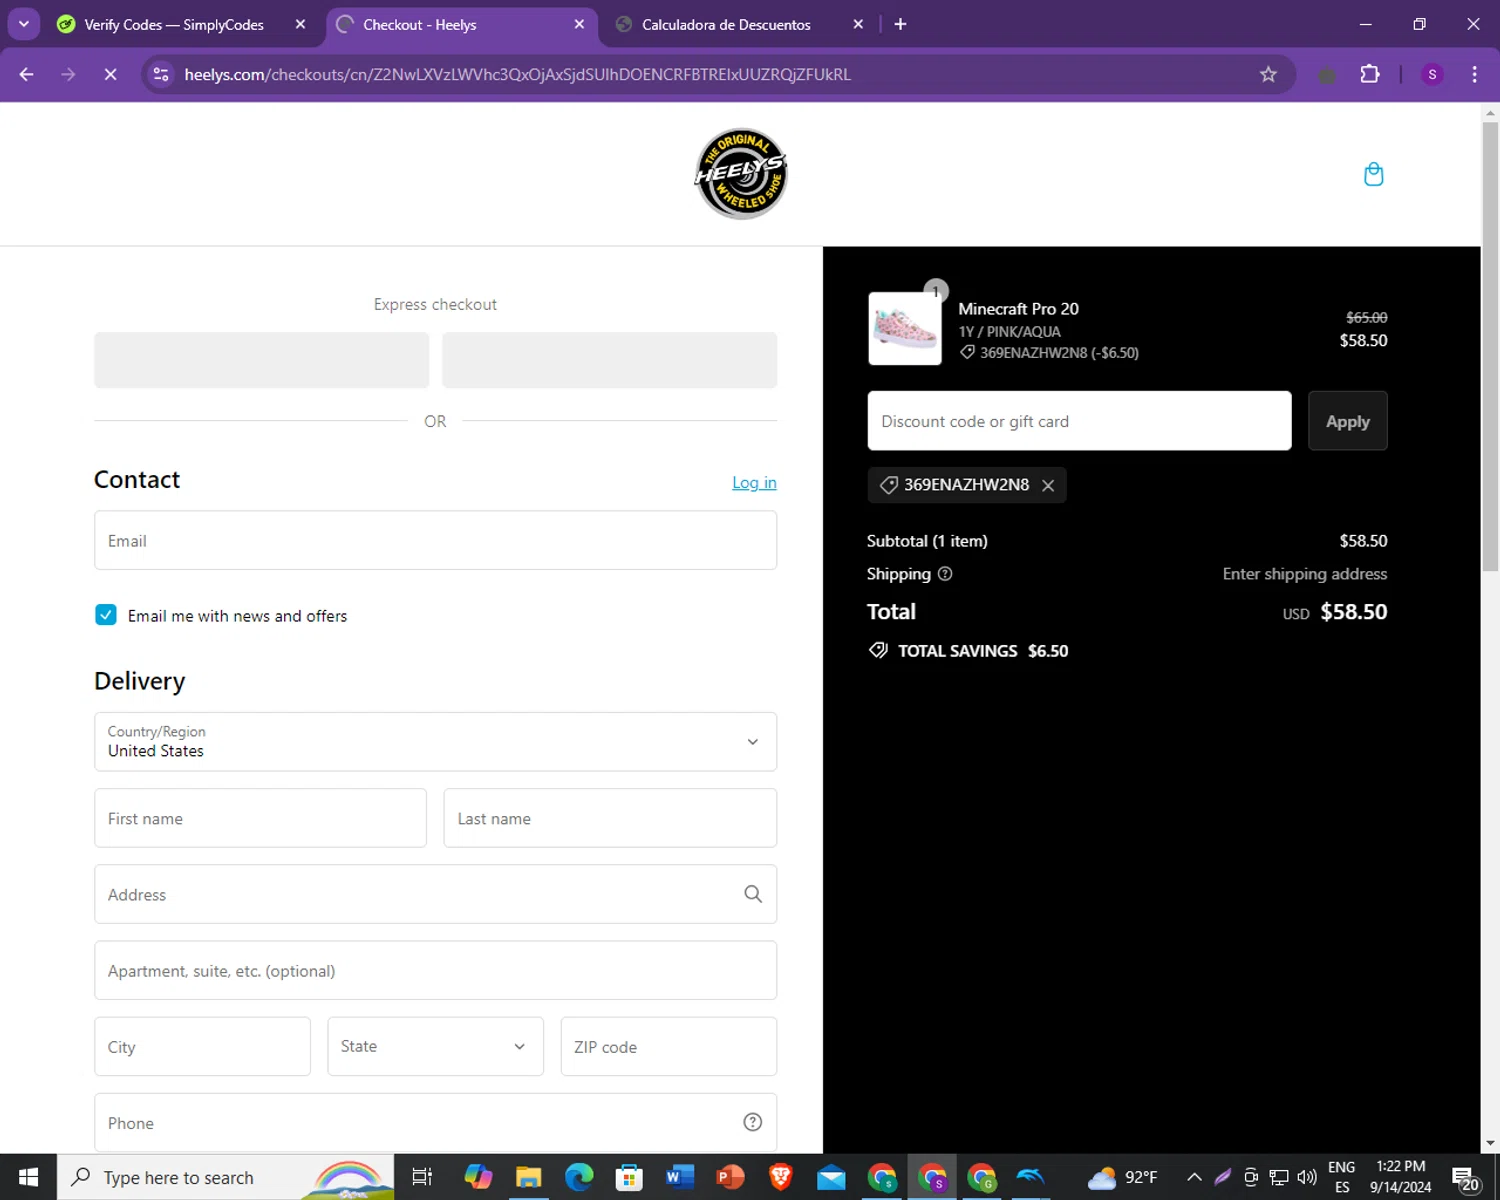Viewport: 1500px width, 1200px height.
Task: Open the Country/Region dropdown
Action: [x=435, y=742]
